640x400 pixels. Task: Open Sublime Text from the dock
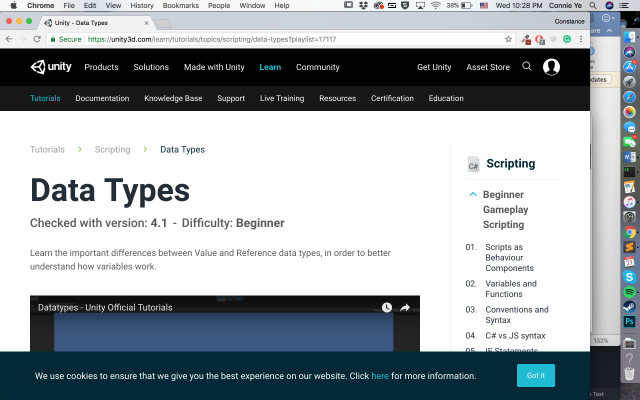coord(629,247)
